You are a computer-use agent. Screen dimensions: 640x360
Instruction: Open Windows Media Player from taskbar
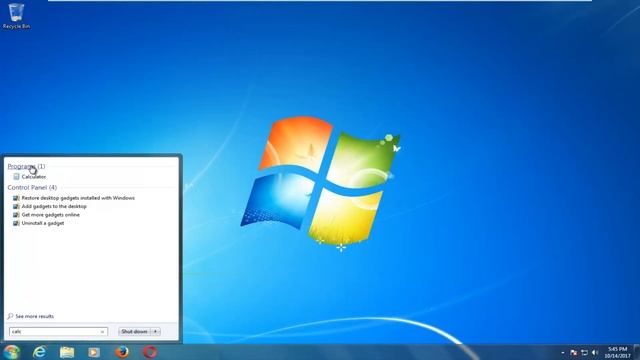point(94,352)
